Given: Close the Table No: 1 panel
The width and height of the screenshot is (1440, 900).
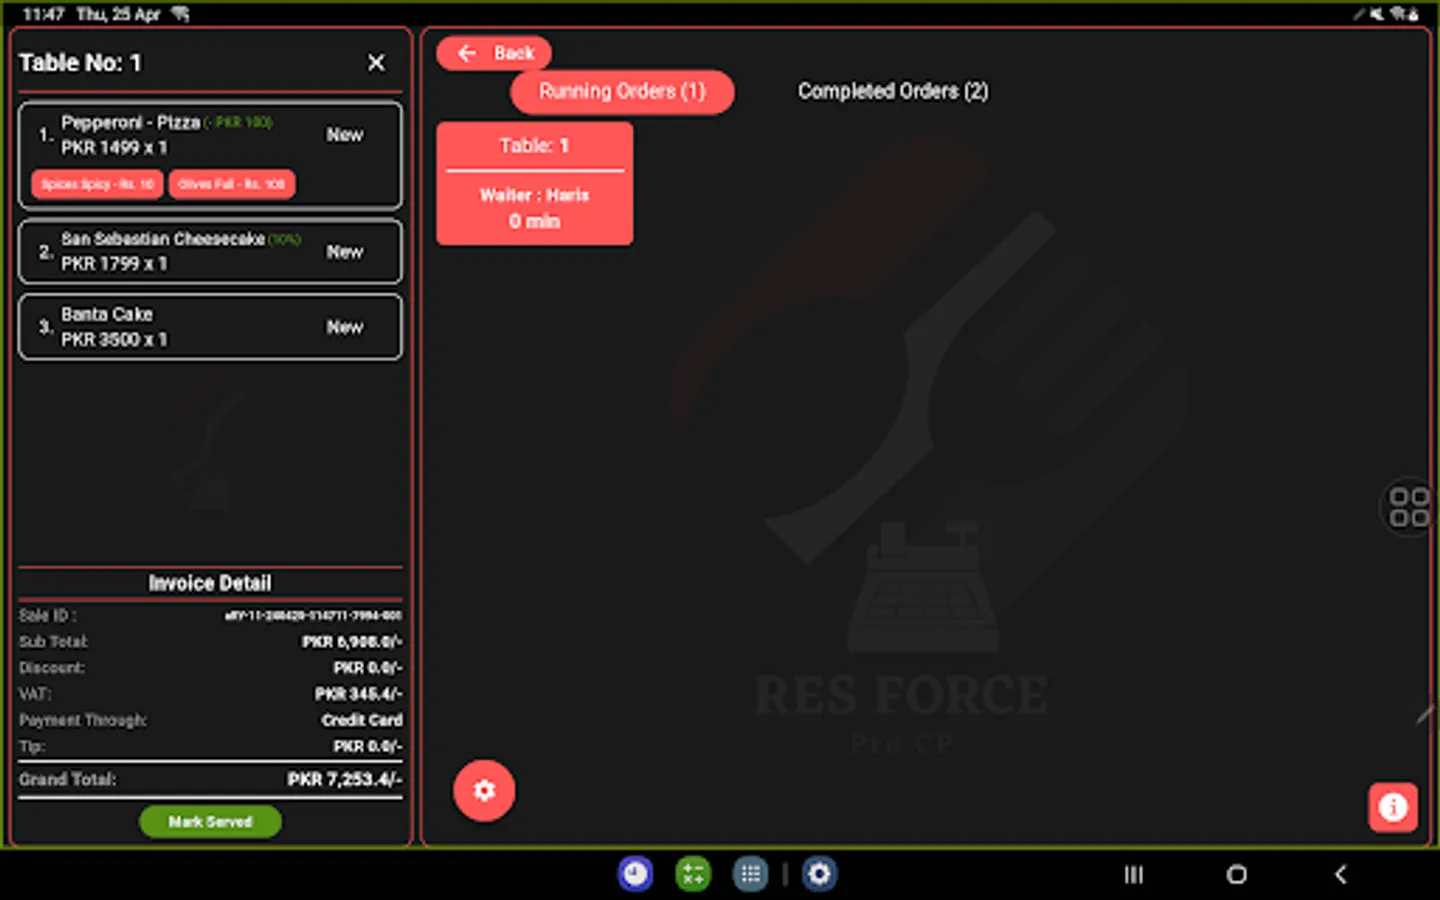Looking at the screenshot, I should (x=375, y=62).
